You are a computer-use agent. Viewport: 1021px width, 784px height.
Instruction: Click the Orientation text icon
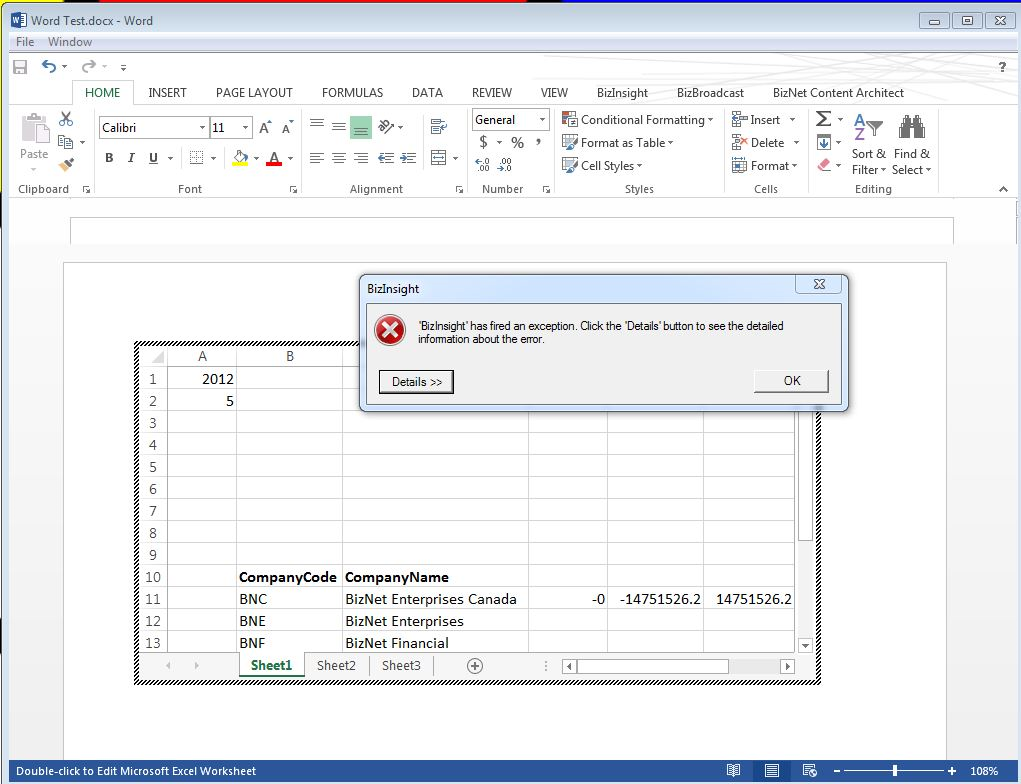point(386,126)
